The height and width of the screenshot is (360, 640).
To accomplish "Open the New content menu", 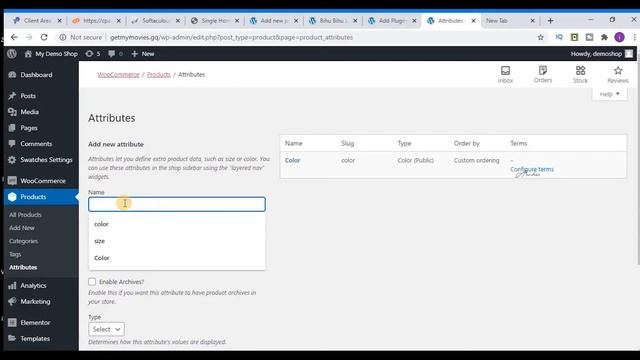I will (142, 54).
